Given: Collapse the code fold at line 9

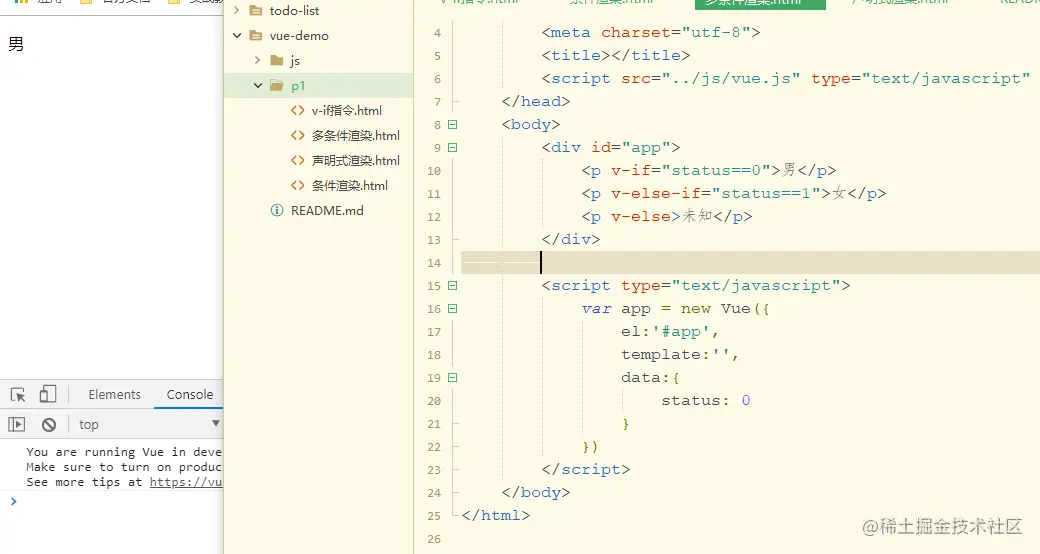Looking at the screenshot, I should pyautogui.click(x=452, y=147).
